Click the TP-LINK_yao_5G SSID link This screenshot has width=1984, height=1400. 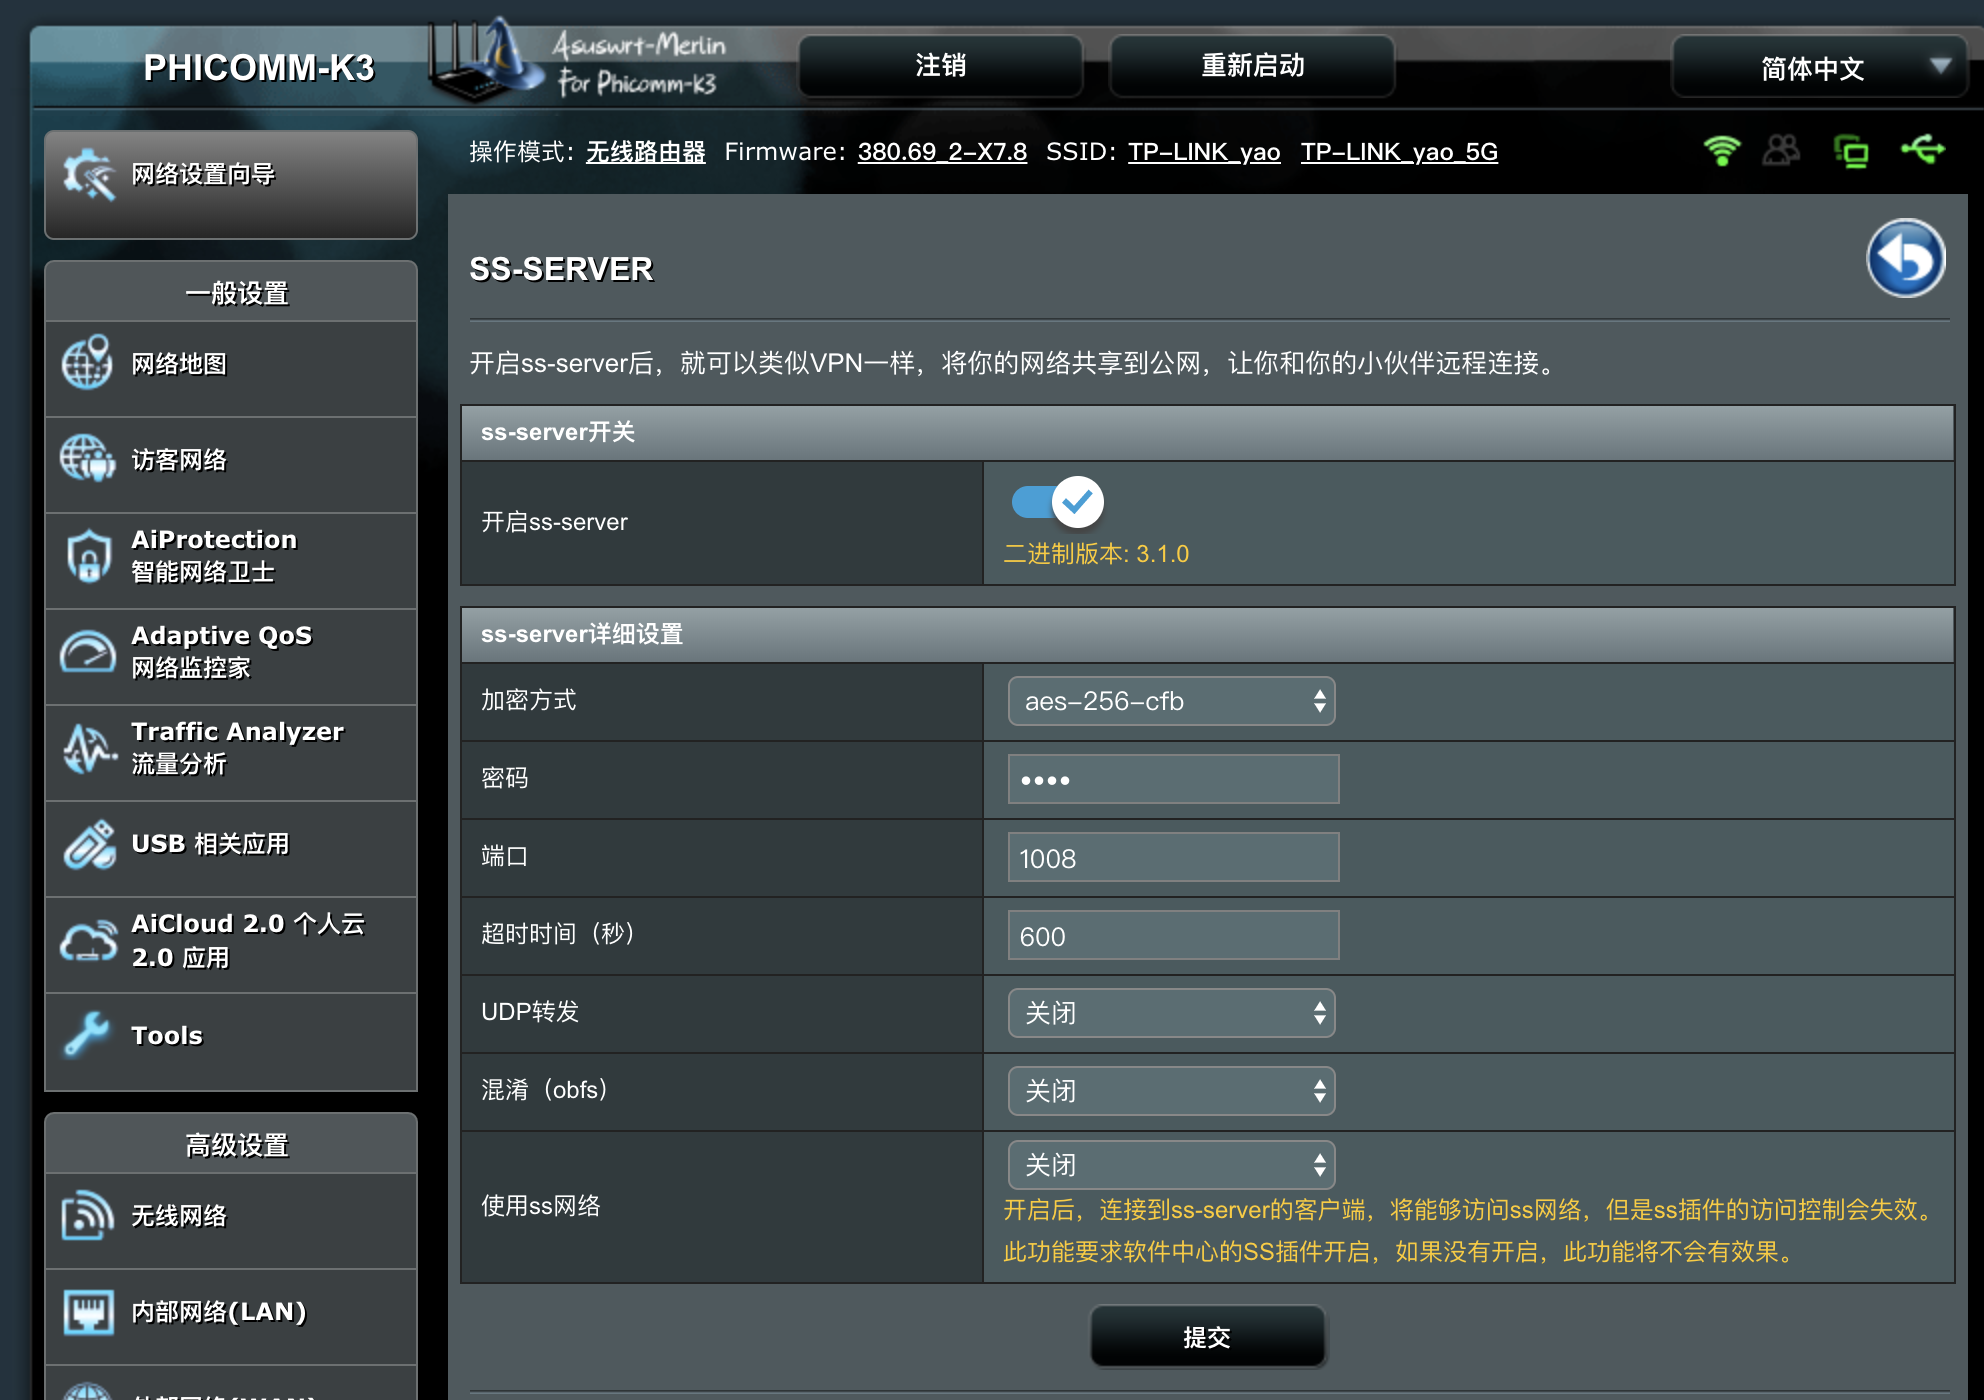[1399, 152]
